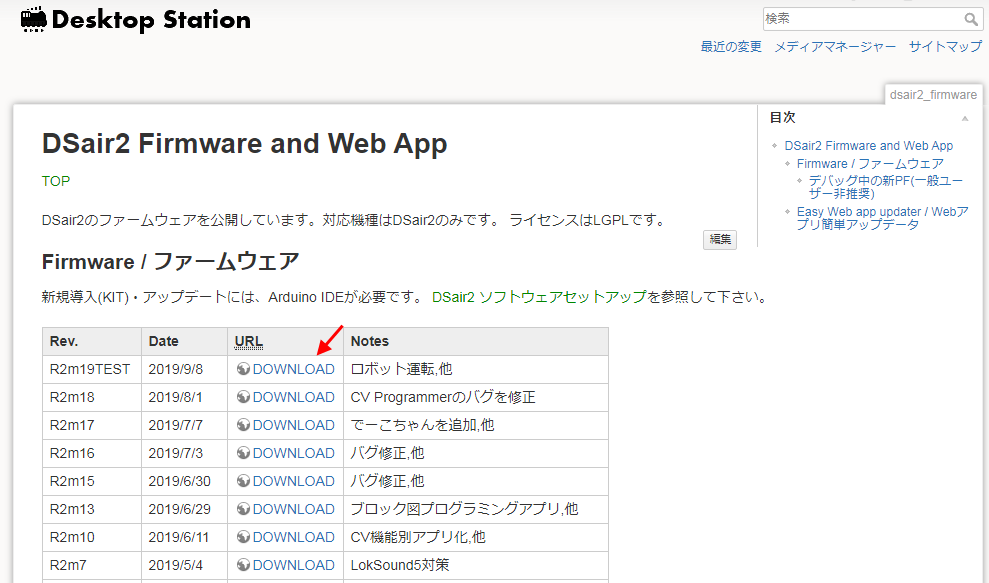This screenshot has width=989, height=583.
Task: Click globe icon in the R2m13 row
Action: tap(243, 509)
